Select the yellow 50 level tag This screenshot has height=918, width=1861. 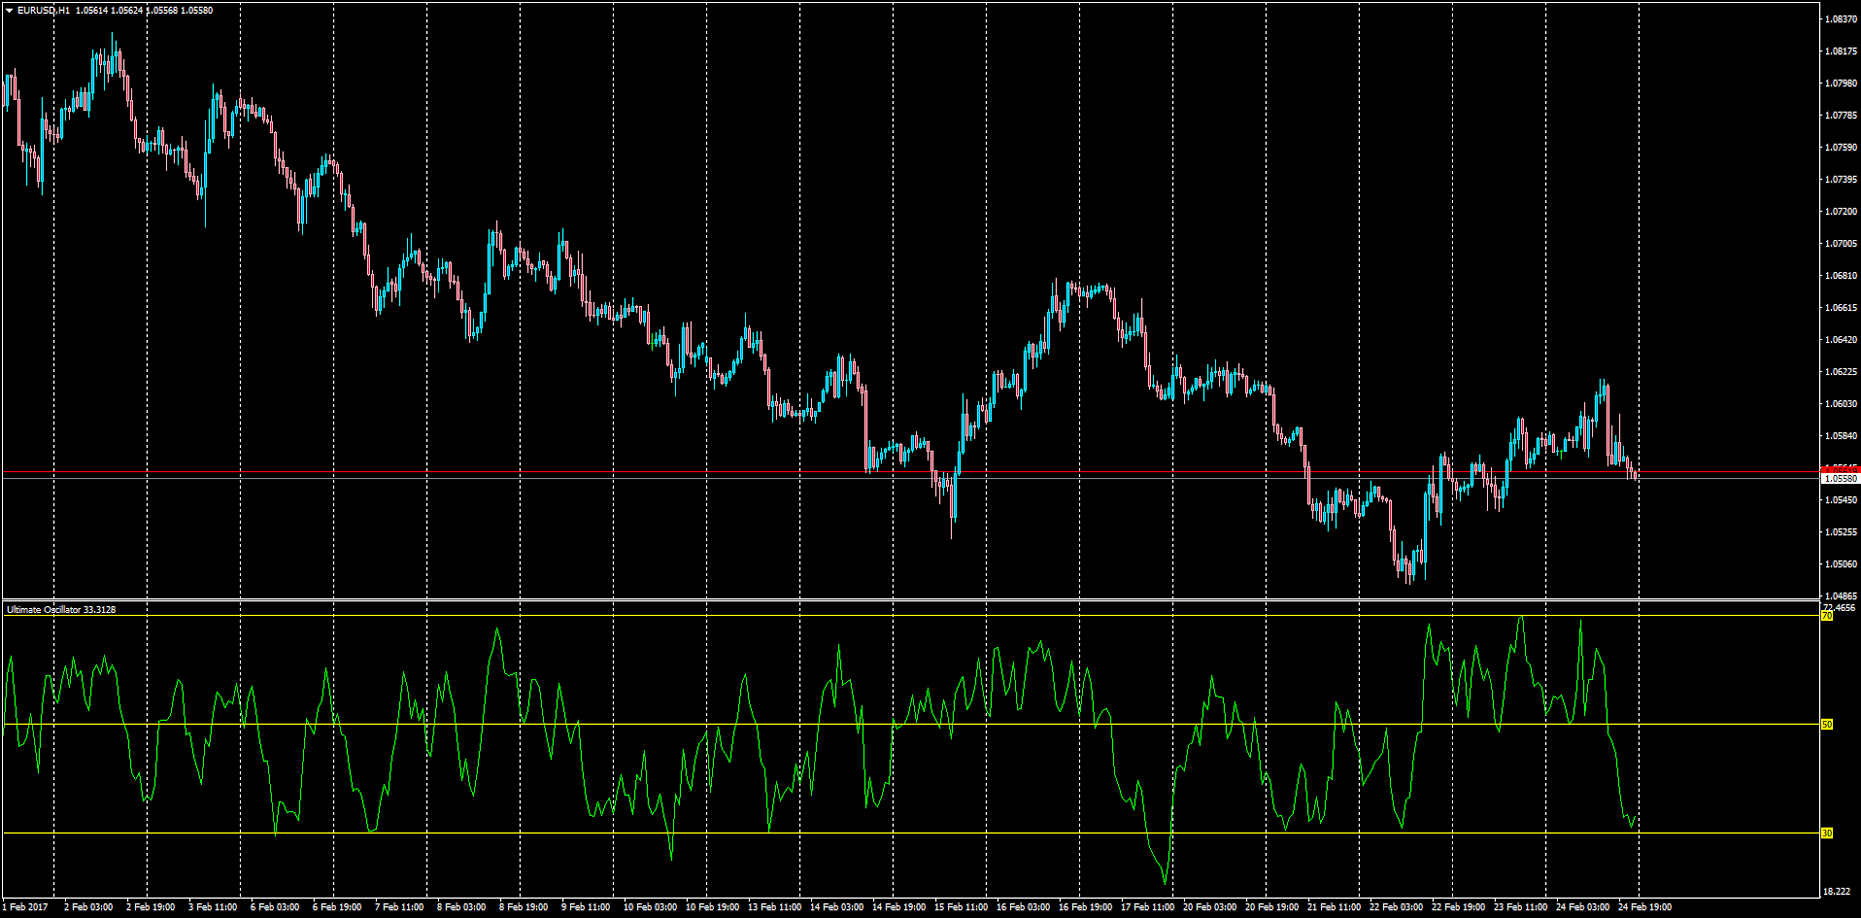coord(1826,724)
